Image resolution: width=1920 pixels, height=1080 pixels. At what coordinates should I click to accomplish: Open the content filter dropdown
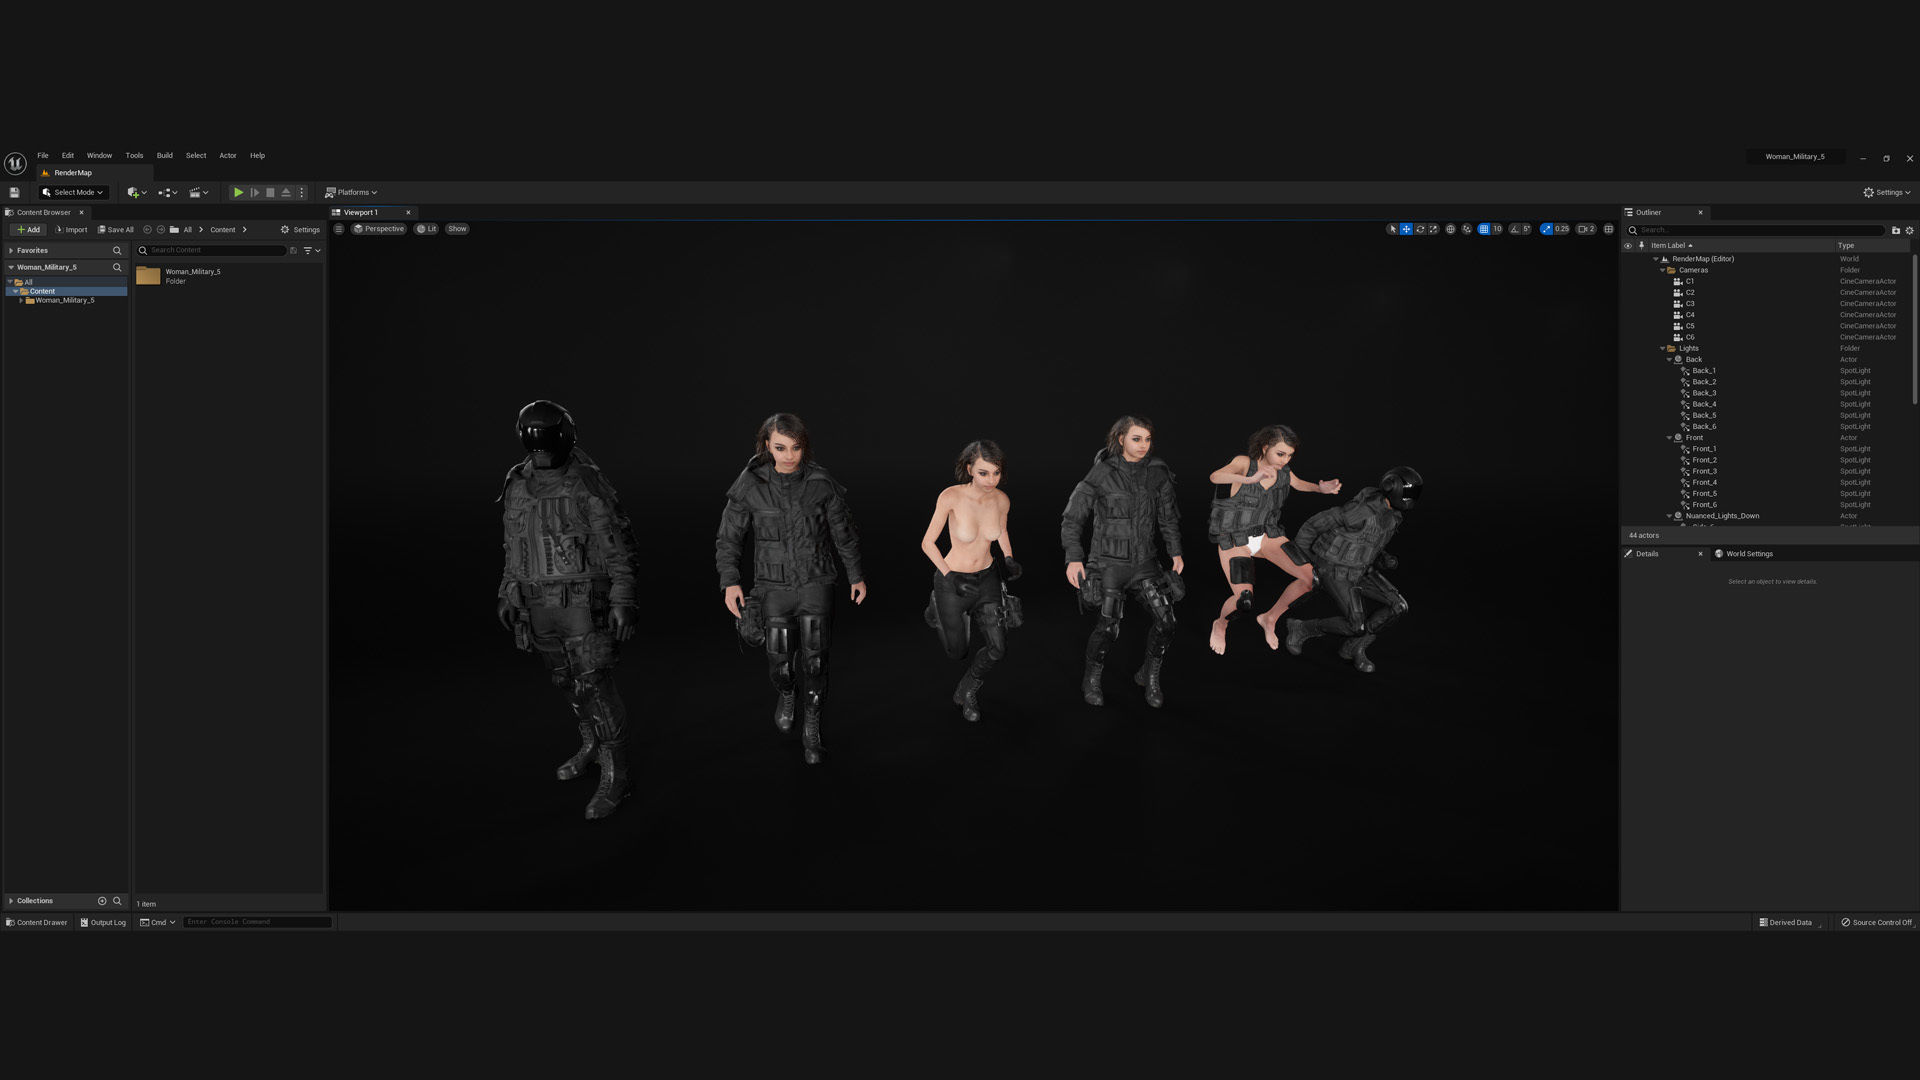click(312, 250)
